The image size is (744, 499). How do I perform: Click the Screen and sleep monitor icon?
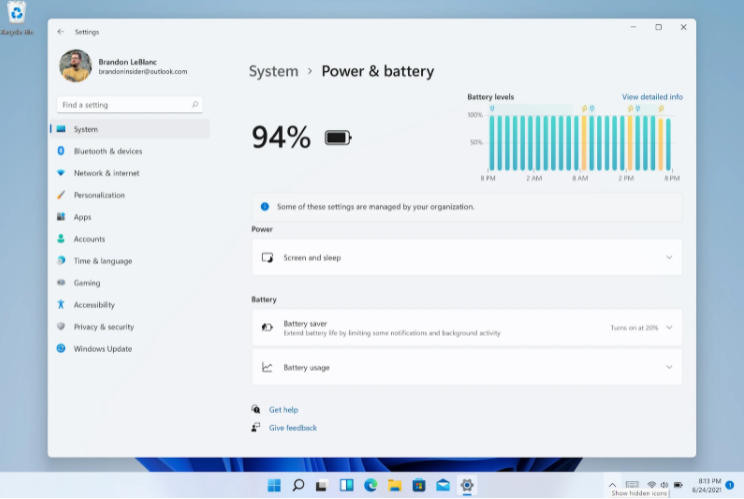coord(267,258)
